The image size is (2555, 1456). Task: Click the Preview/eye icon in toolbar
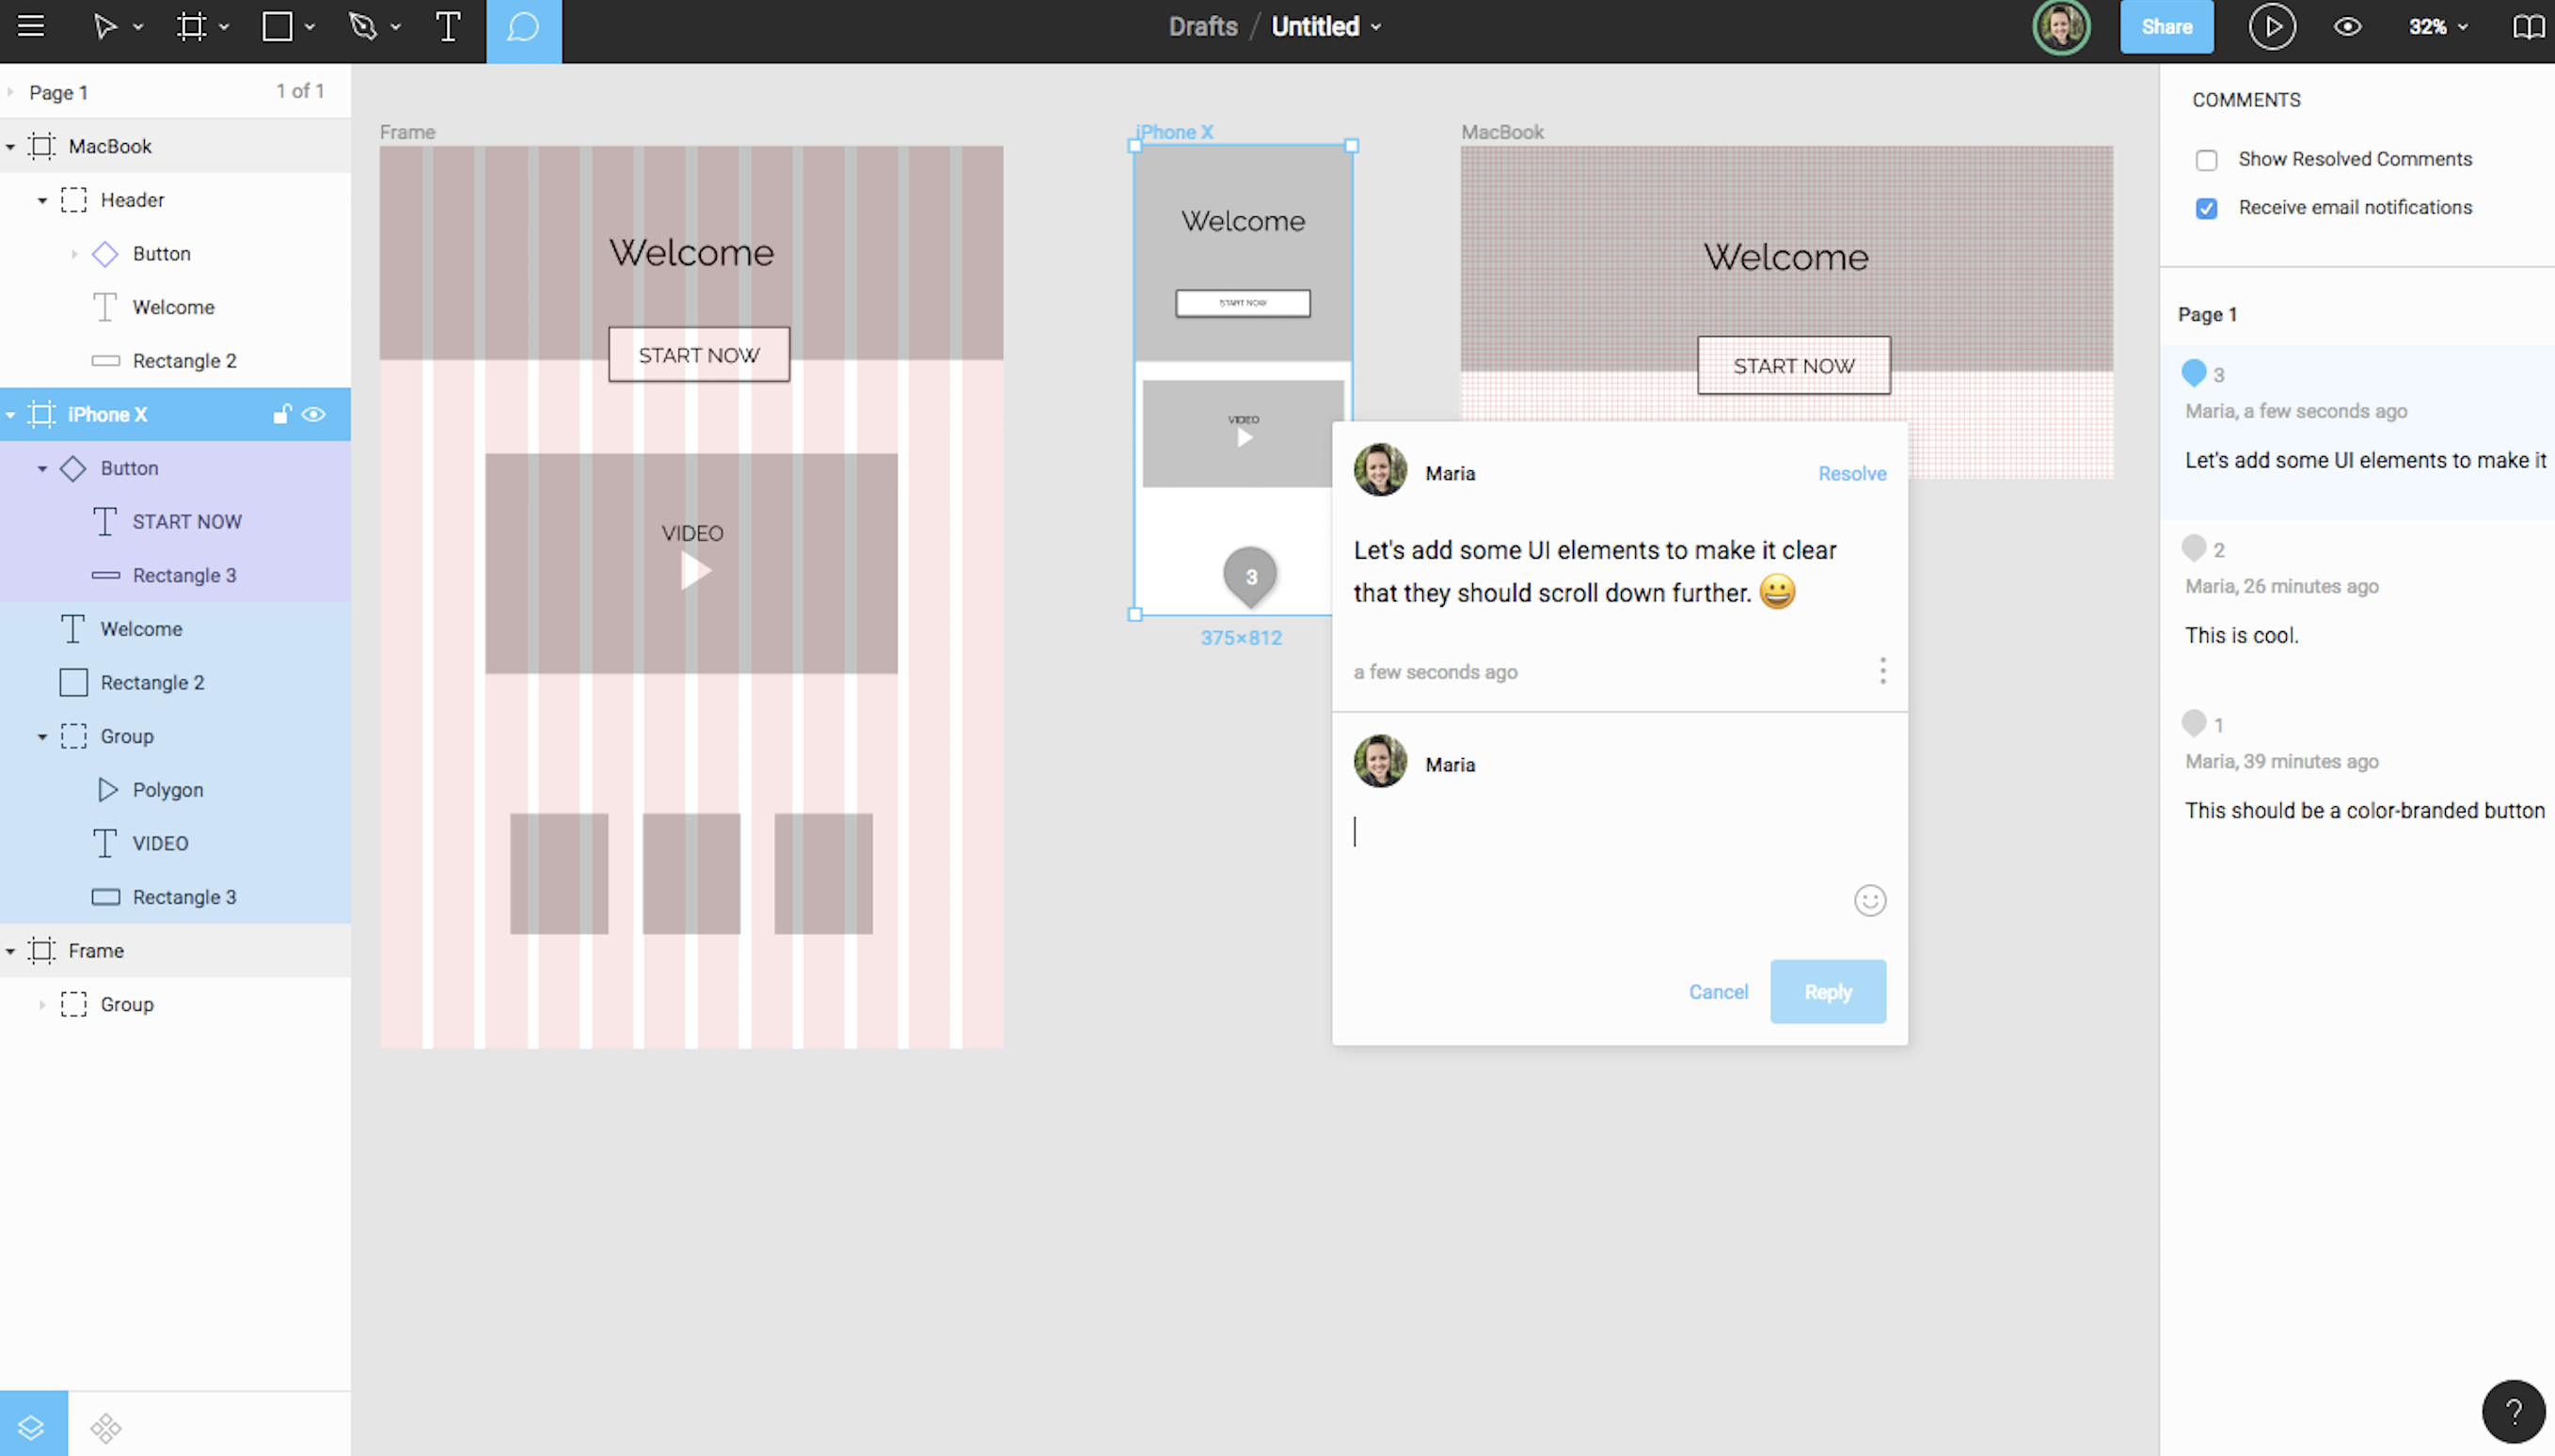(x=2350, y=26)
